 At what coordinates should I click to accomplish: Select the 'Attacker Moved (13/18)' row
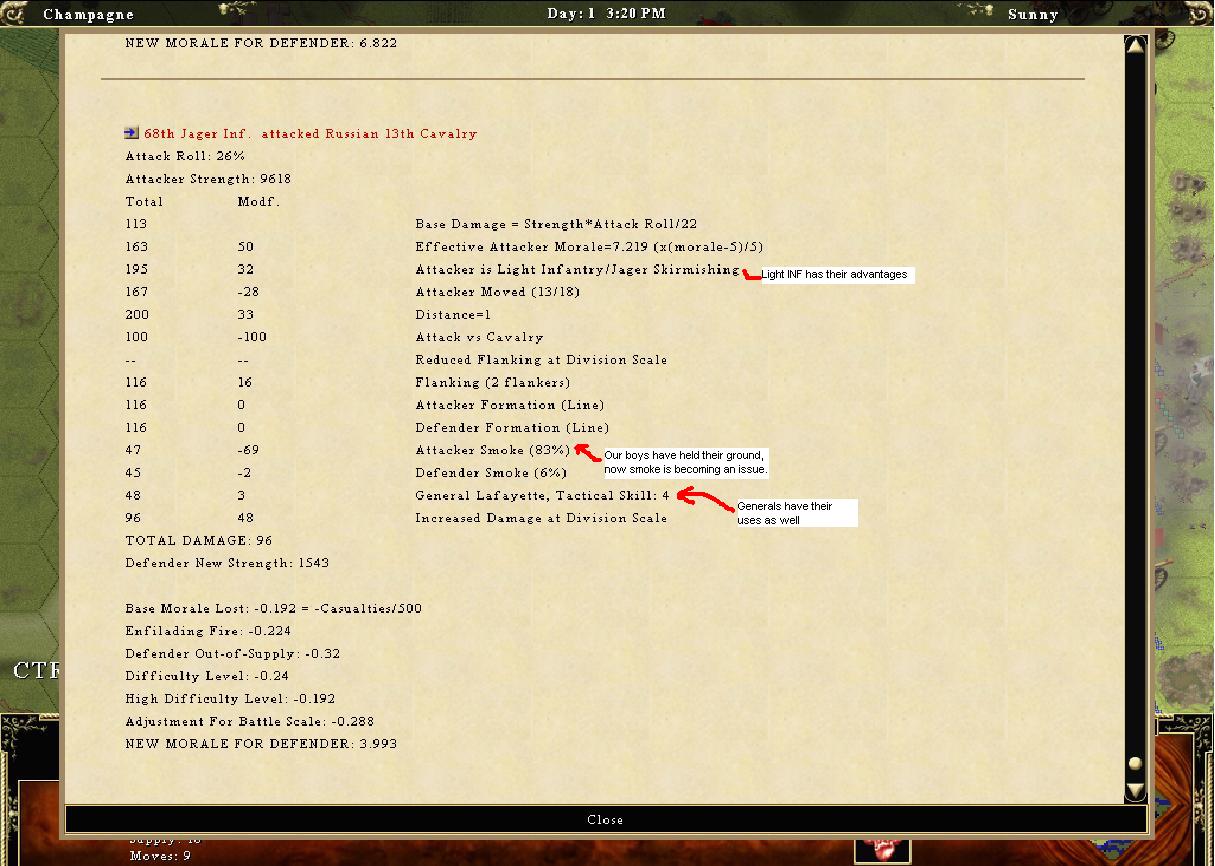(x=497, y=292)
